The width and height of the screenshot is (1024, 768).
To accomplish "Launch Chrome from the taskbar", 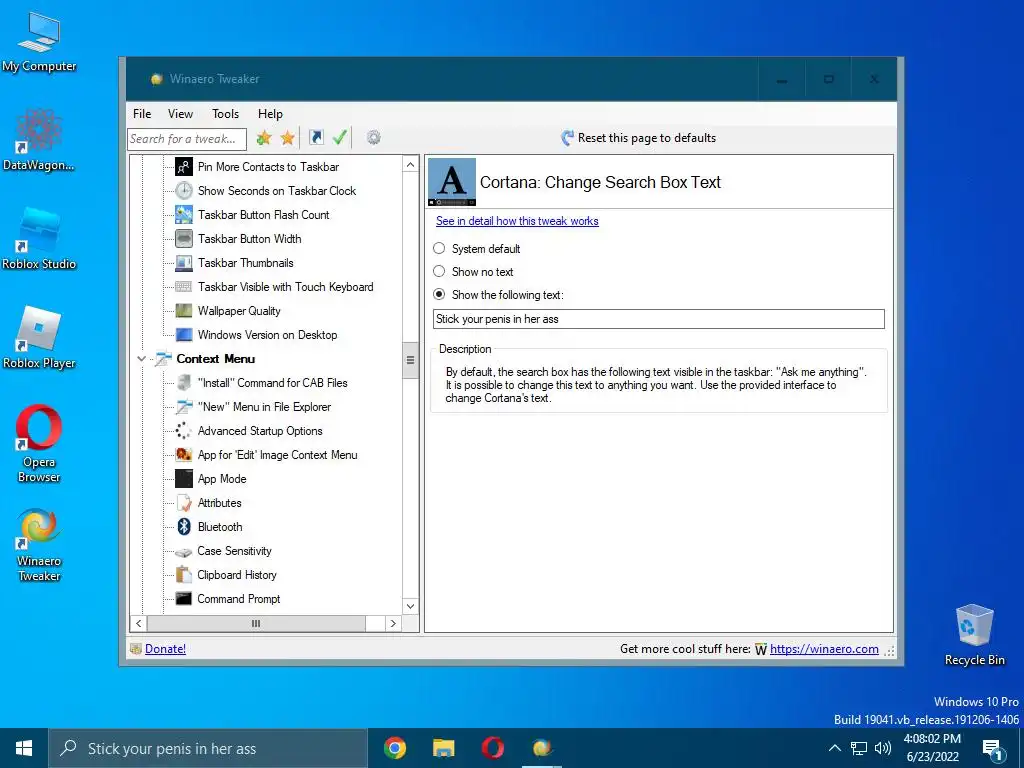I will click(x=394, y=748).
